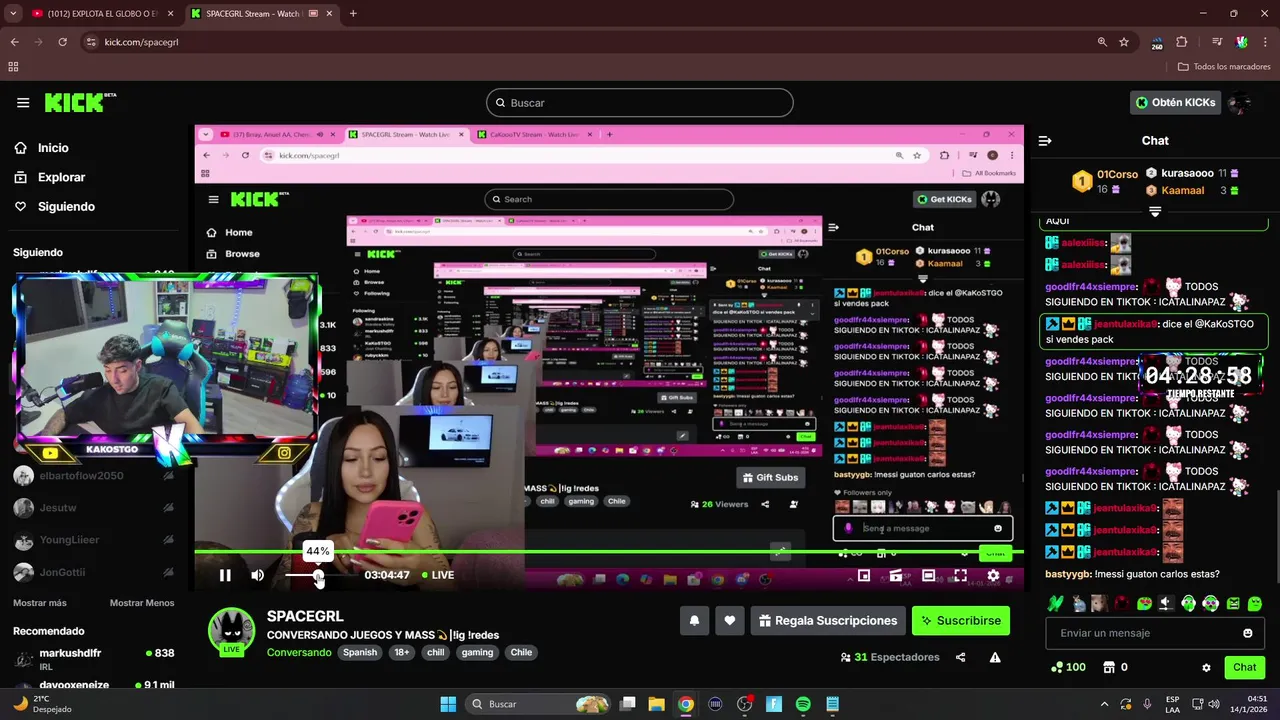1280x720 pixels.
Task: Open video player settings gear
Action: pos(993,575)
